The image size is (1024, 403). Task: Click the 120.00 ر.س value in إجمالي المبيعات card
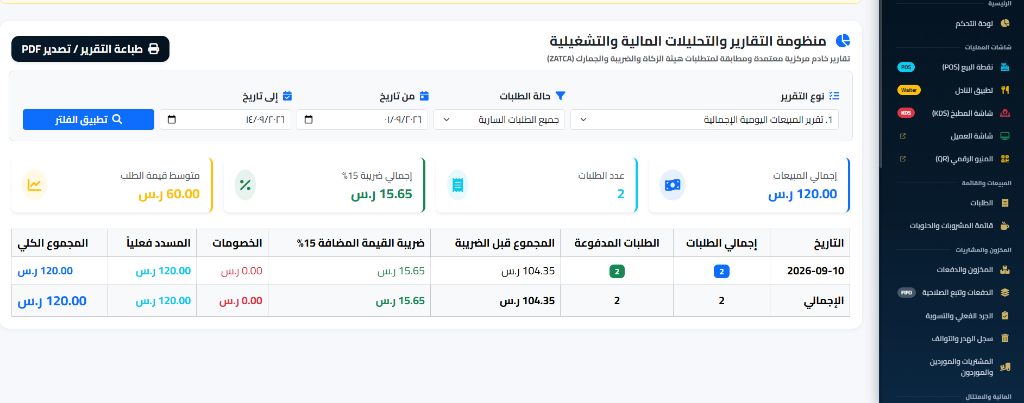pyautogui.click(x=802, y=193)
